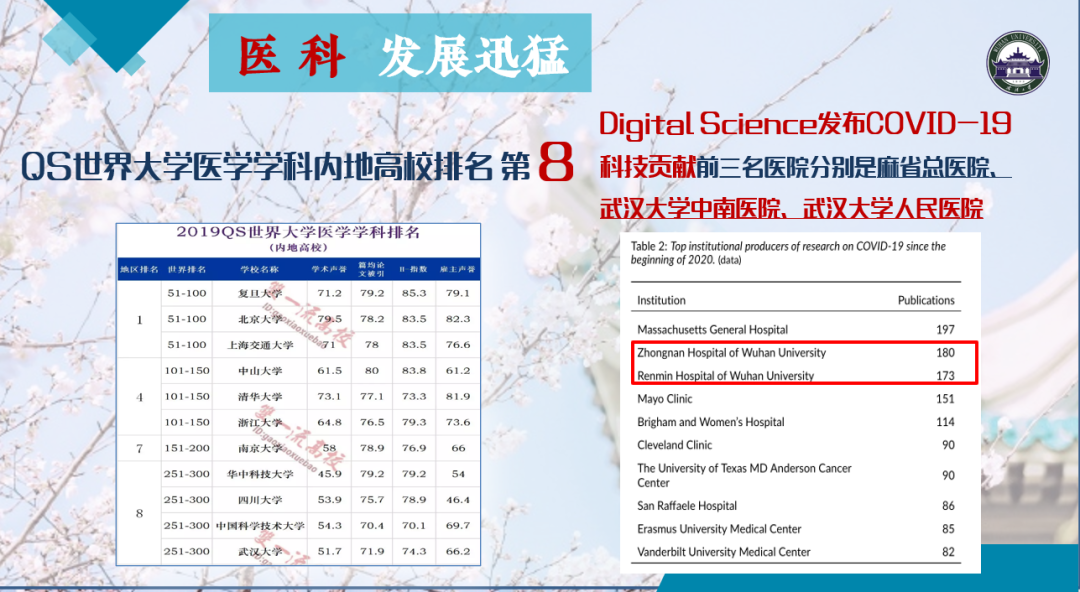
Task: Click the 上海交通大学 table cell
Action: coord(260,345)
